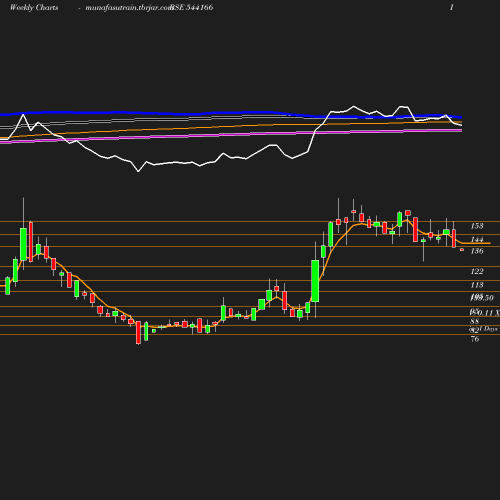The image size is (500, 500).
Task: Click the 122 price level label
Action: 477,271
